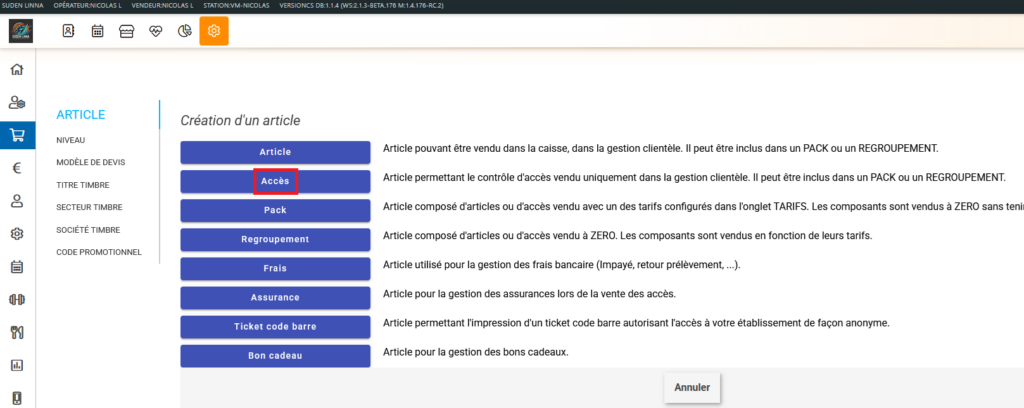Select the orange settings gear icon
The width and height of the screenshot is (1024, 408).
coord(214,31)
